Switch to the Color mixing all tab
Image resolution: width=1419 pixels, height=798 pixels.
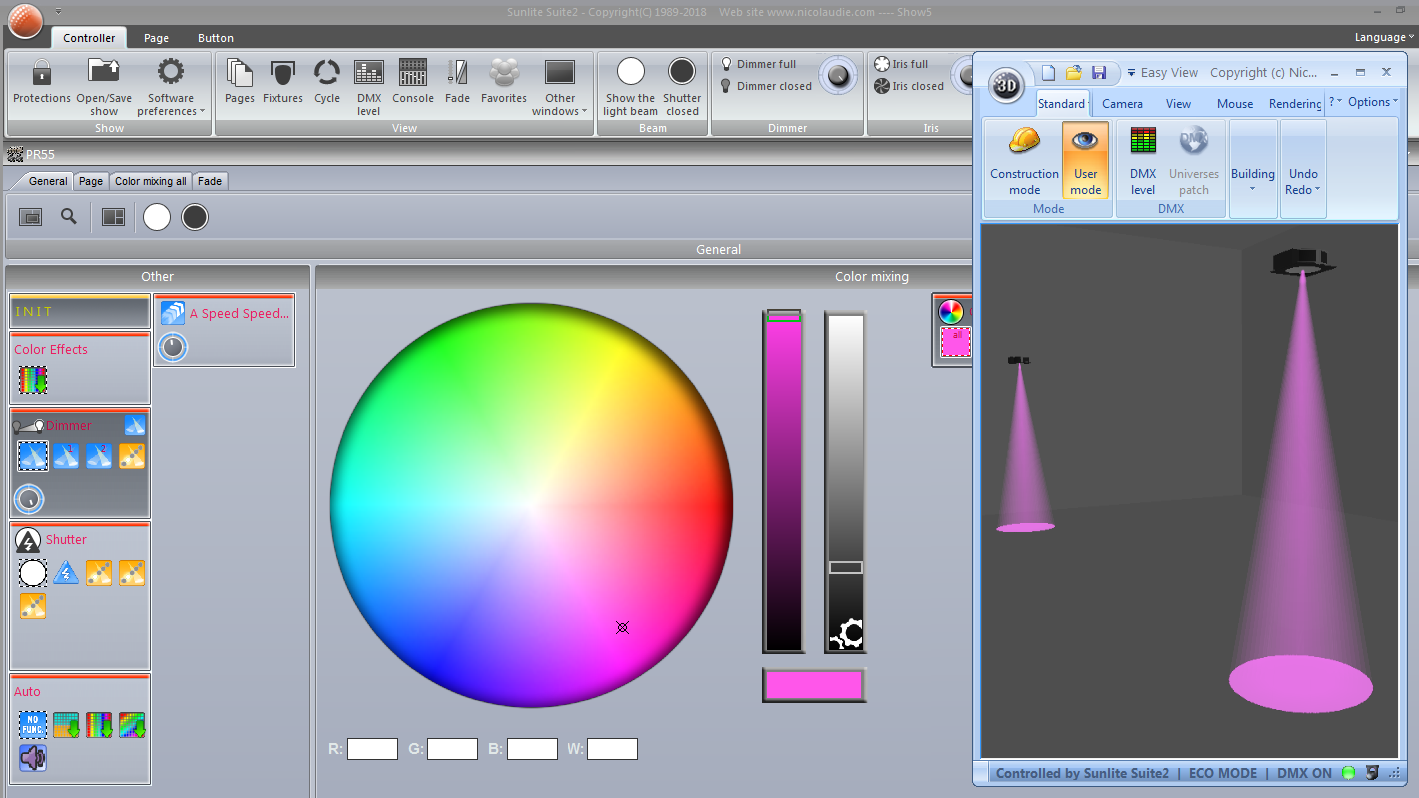click(151, 181)
